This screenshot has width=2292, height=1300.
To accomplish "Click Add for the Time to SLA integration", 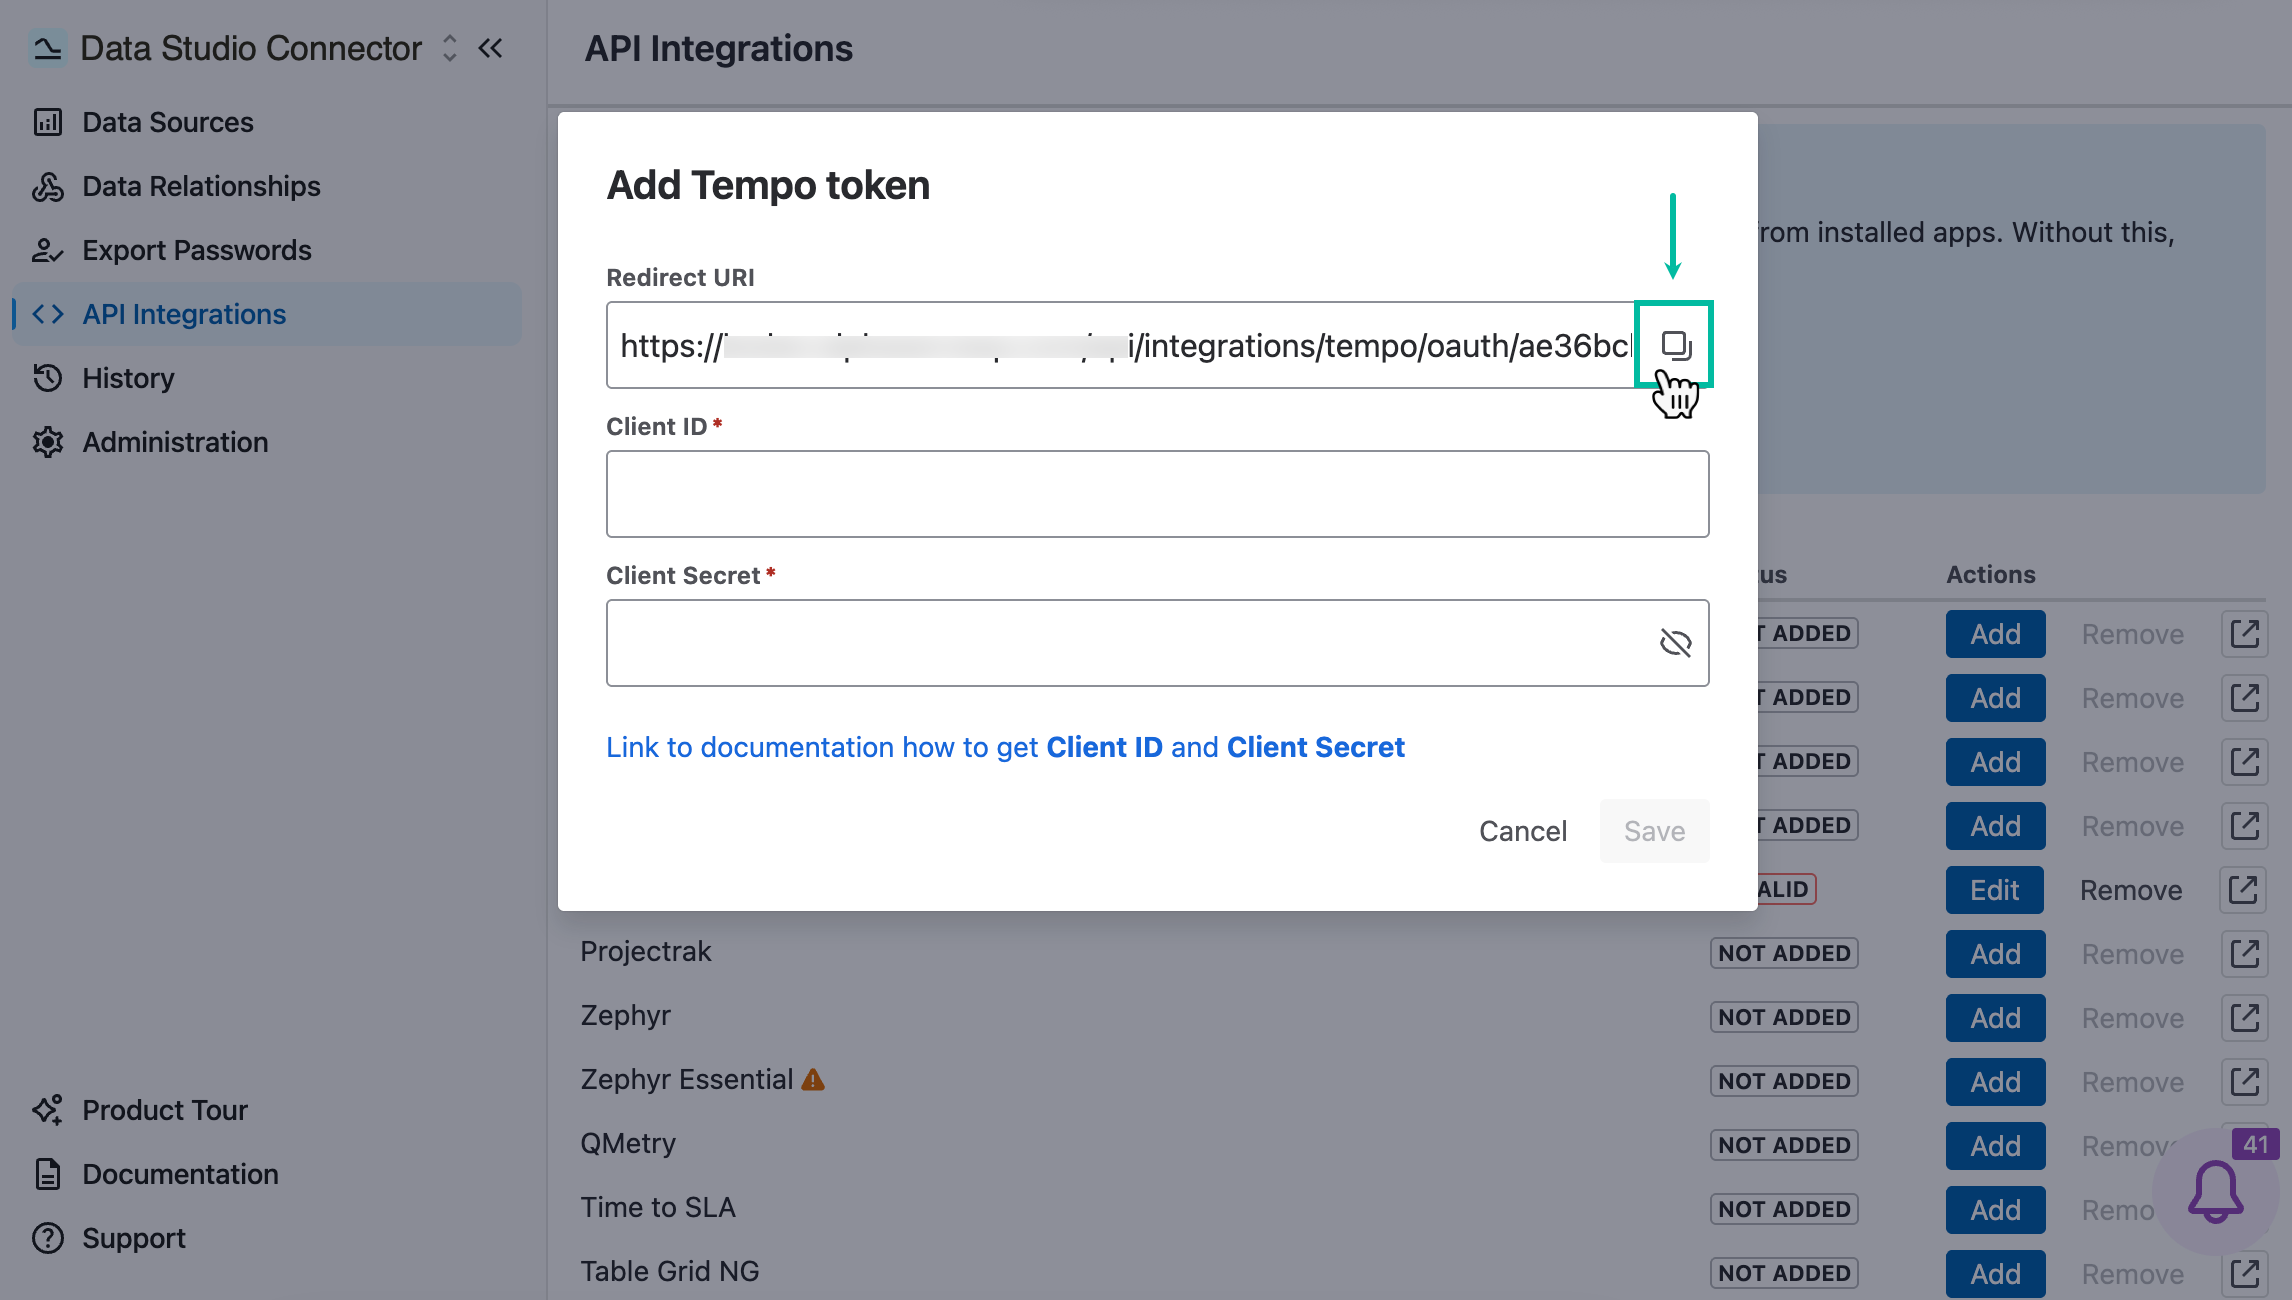I will pos(1995,1210).
